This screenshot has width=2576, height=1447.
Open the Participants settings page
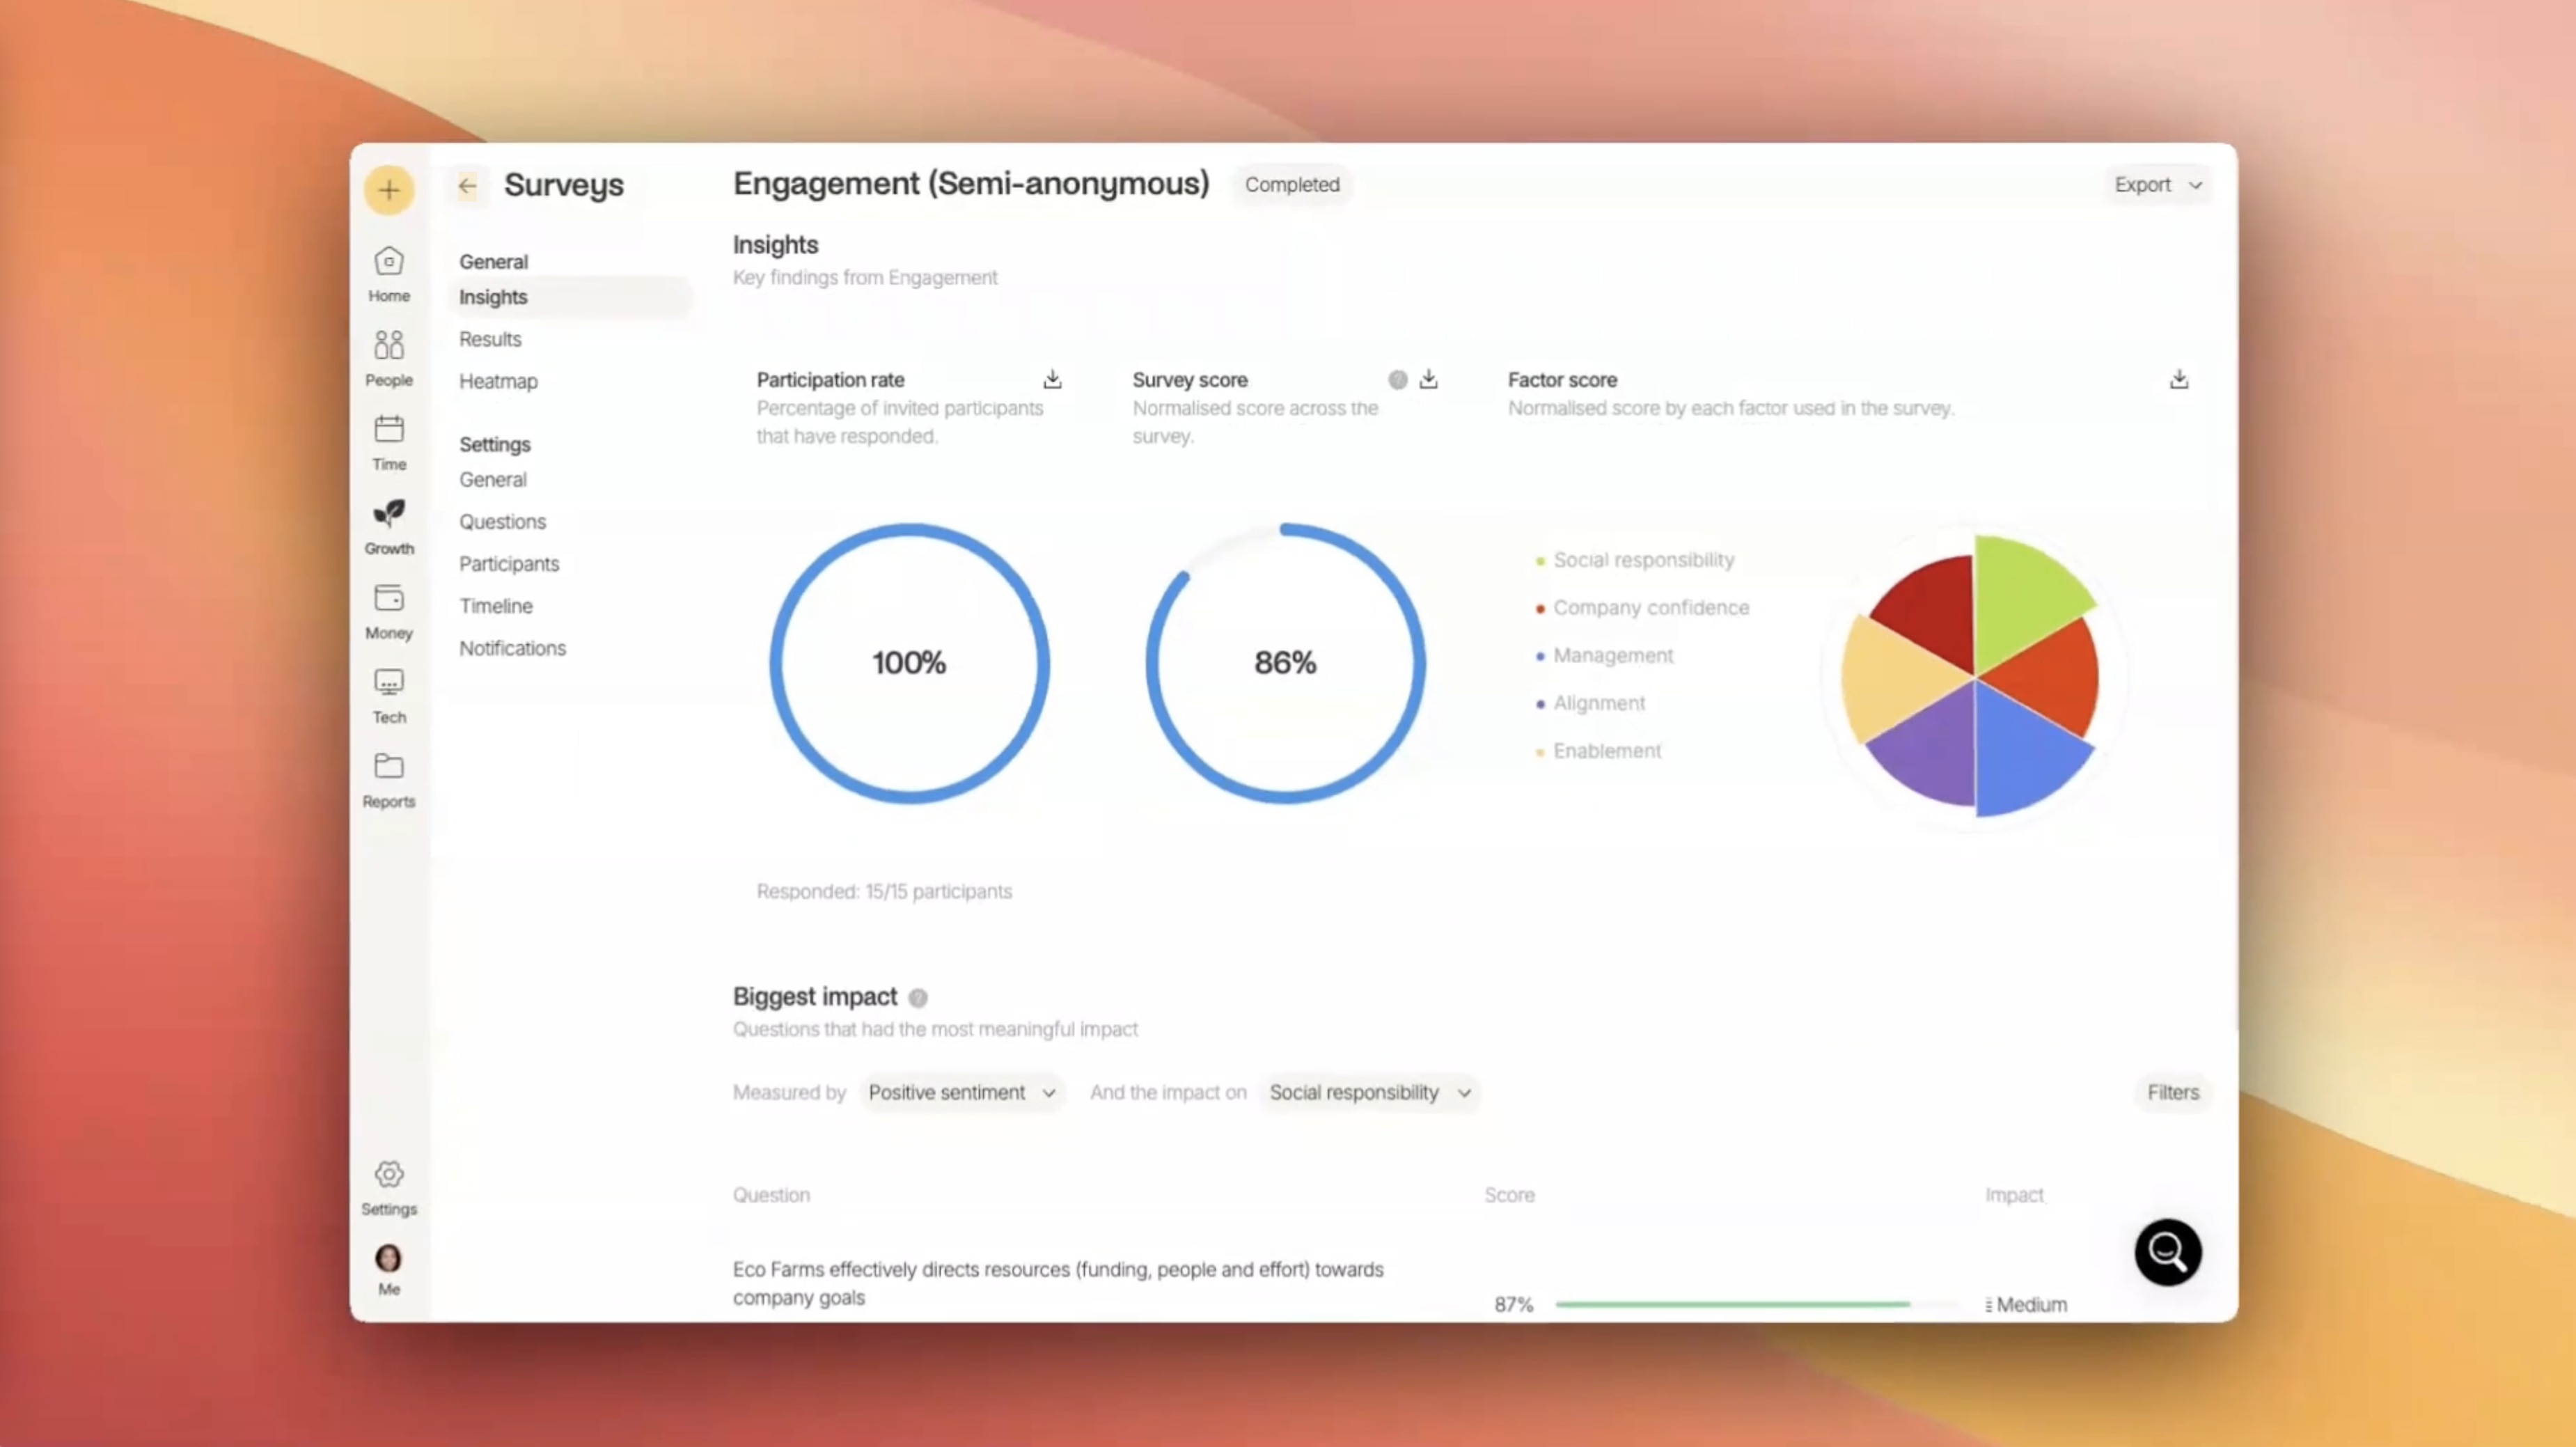[x=509, y=564]
